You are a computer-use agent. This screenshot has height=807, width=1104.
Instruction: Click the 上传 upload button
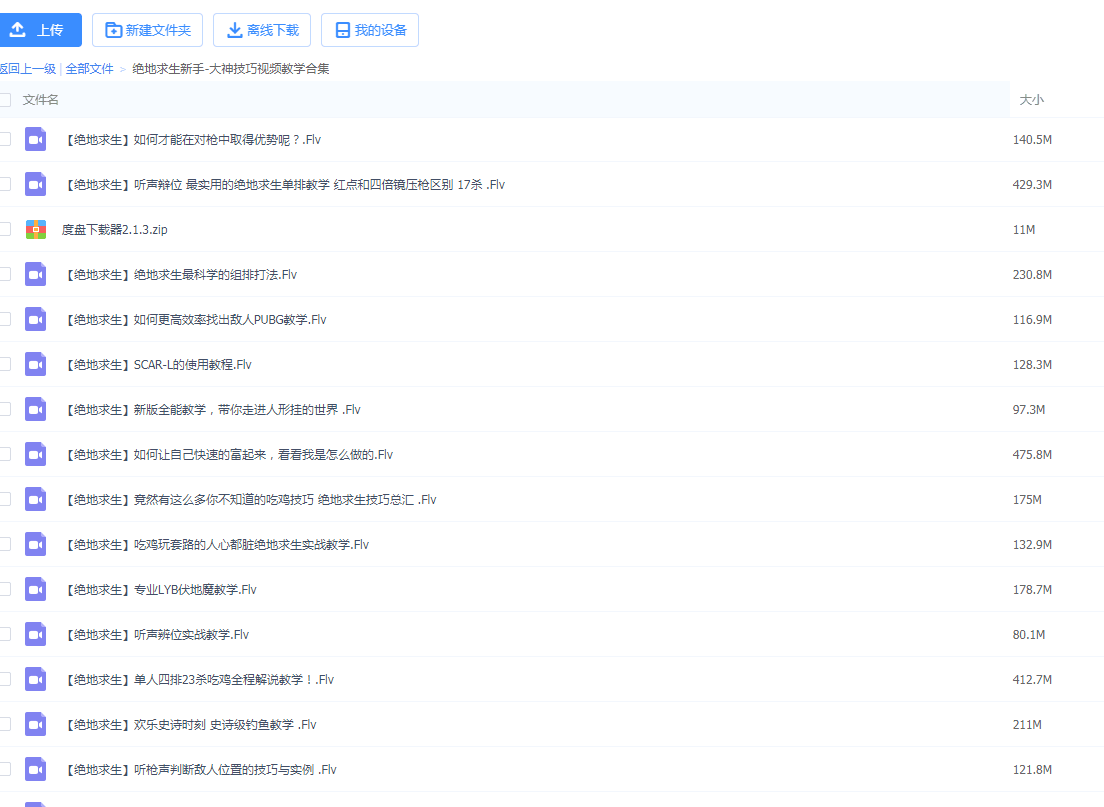pyautogui.click(x=38, y=30)
